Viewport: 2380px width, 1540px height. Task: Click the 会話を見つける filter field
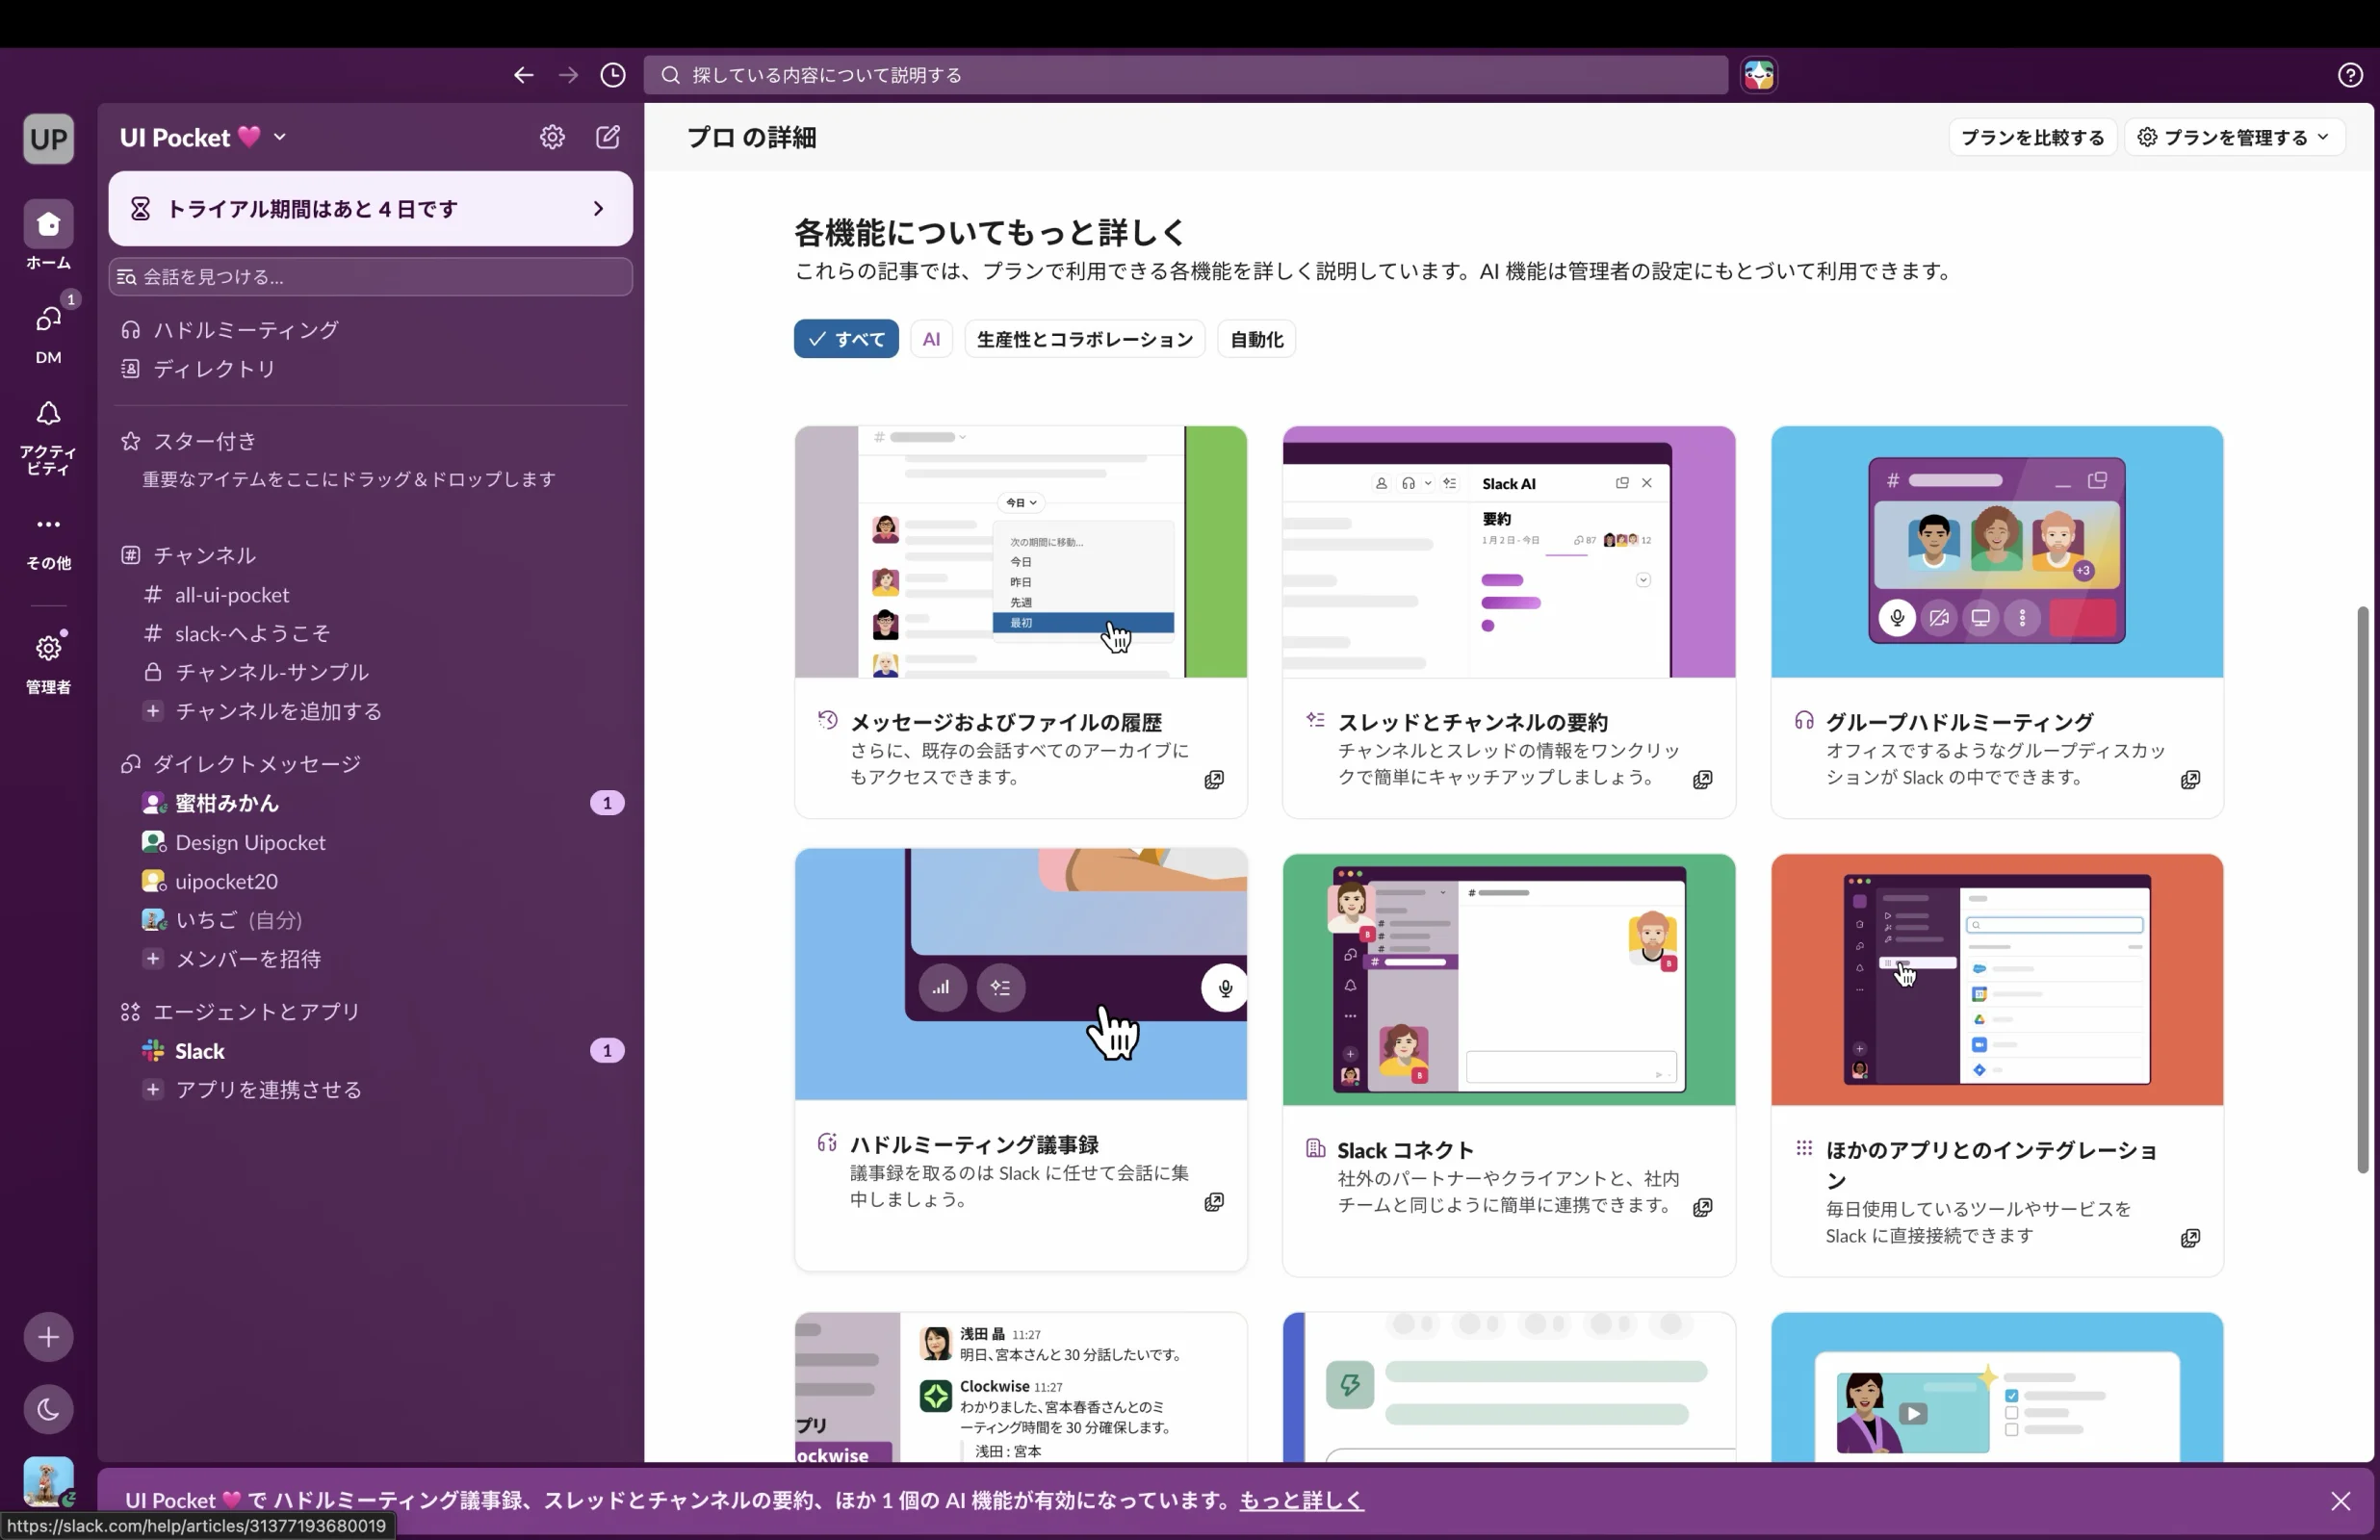click(x=370, y=276)
